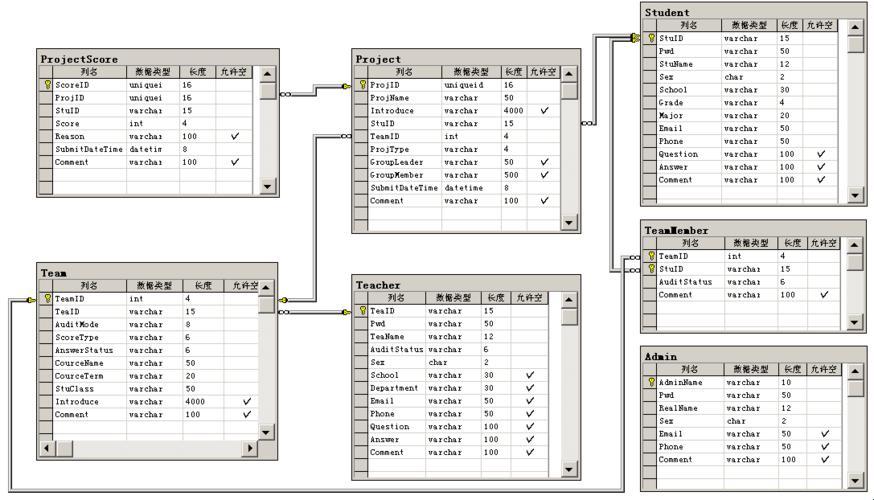
Task: Click the scroll down arrow in Admin table
Action: pyautogui.click(x=856, y=480)
